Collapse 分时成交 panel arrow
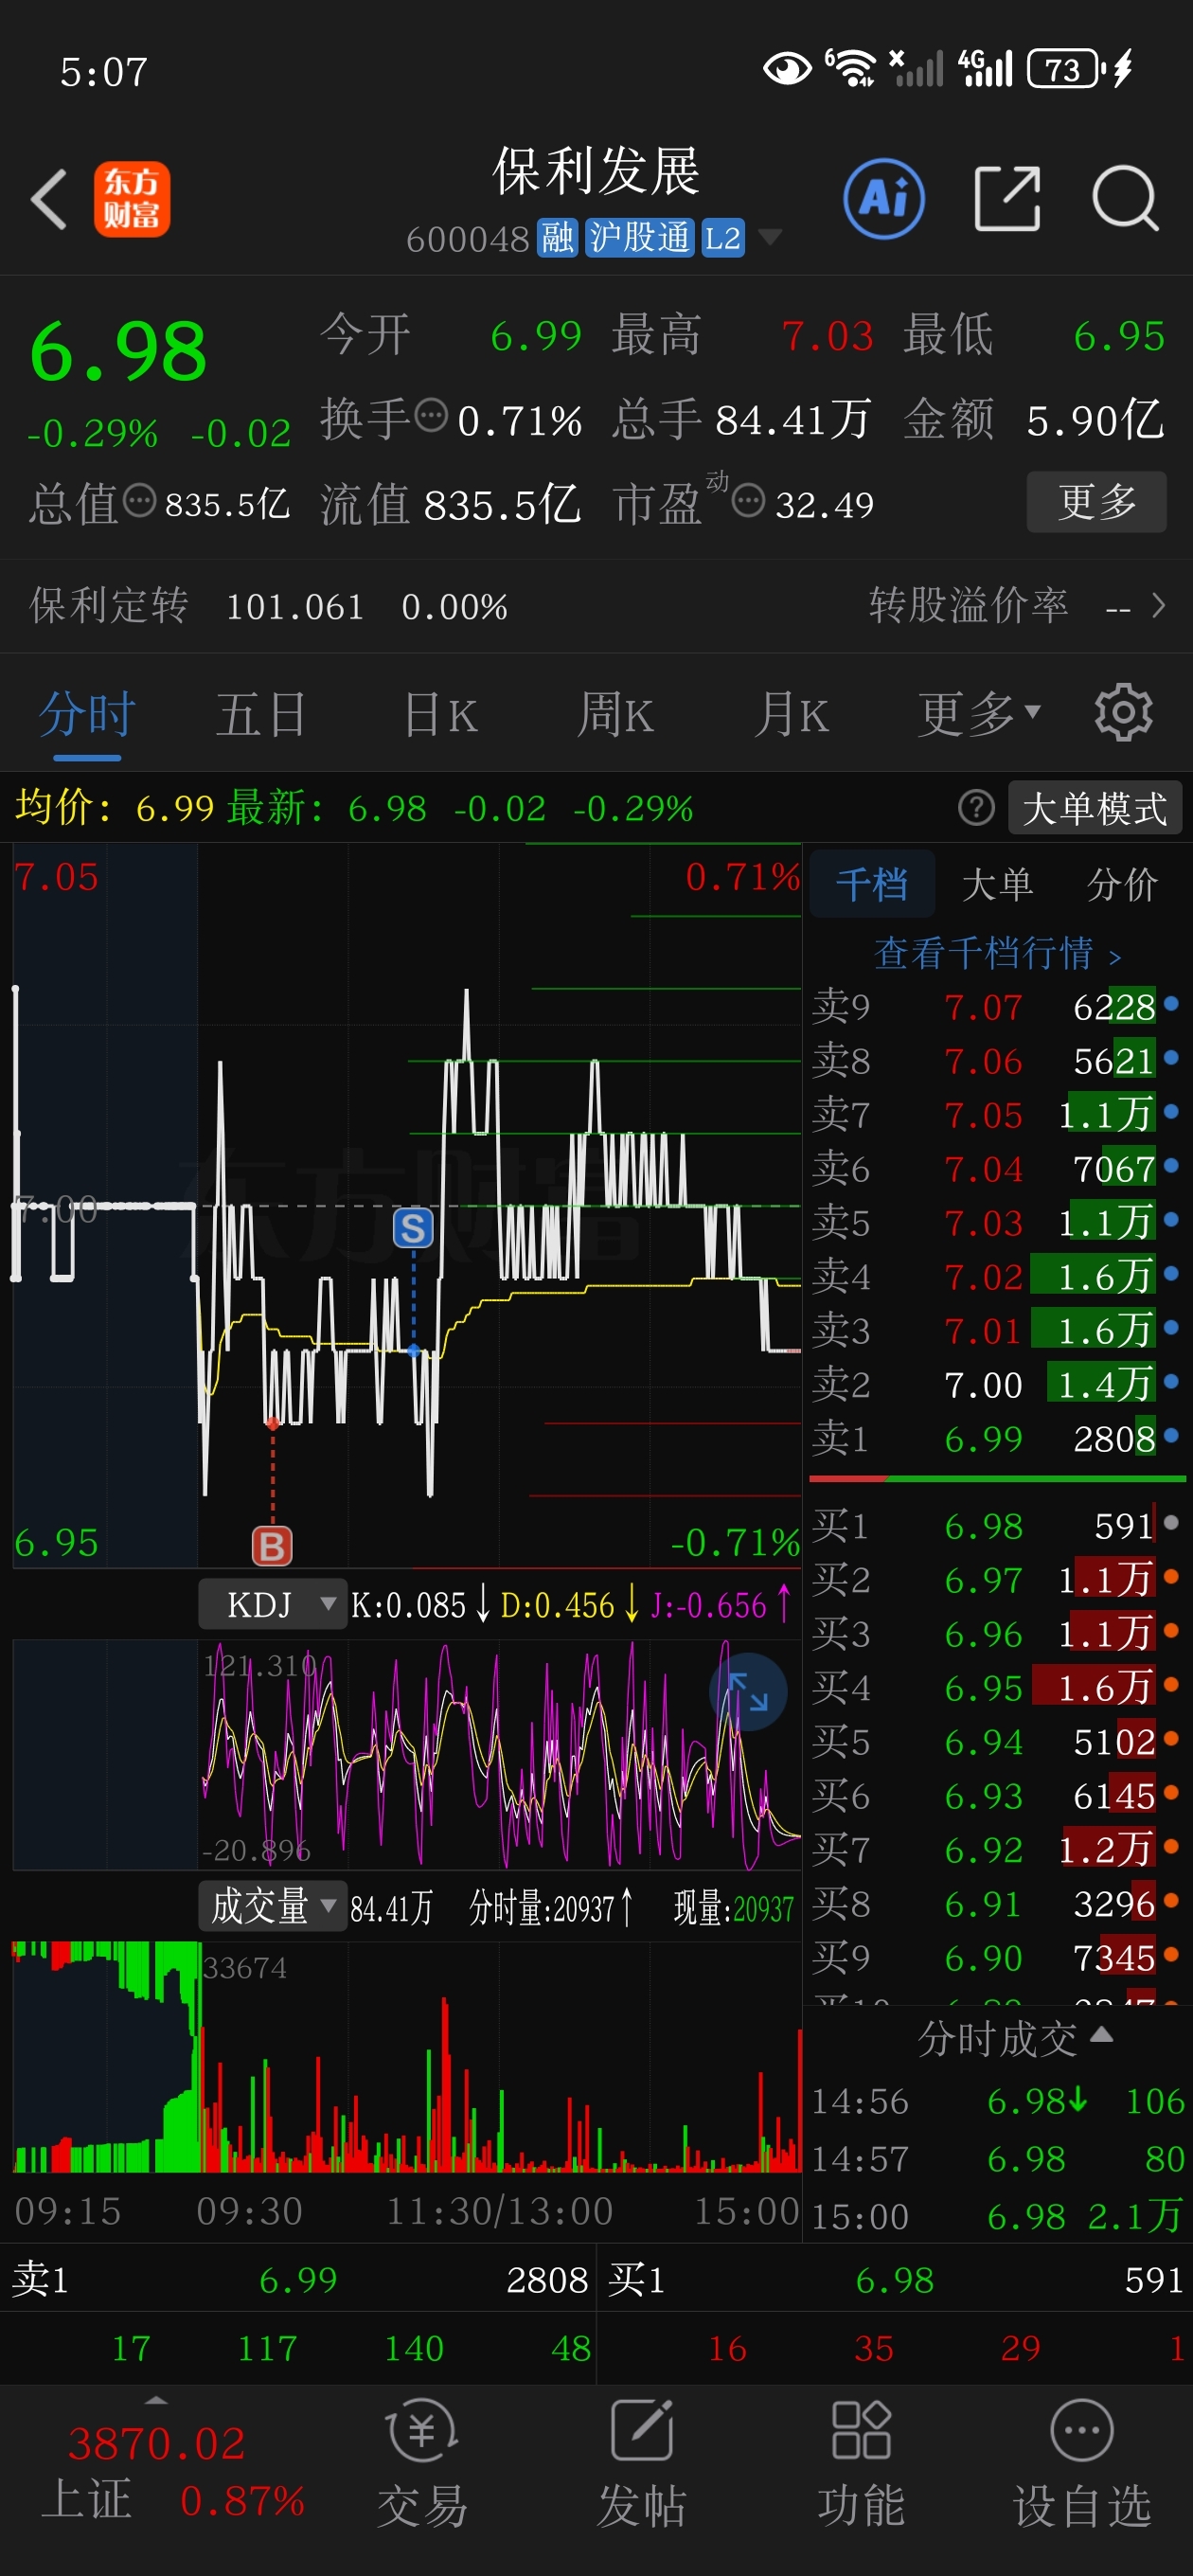Screen dimensions: 1193x2576 [1101, 2034]
